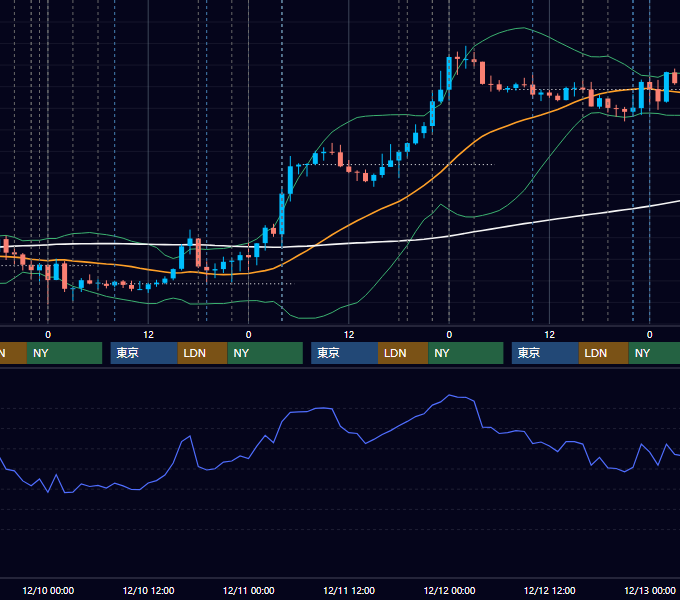This screenshot has height=600, width=680.
Task: Click the 12/11 00:00 date label
Action: click(x=248, y=590)
